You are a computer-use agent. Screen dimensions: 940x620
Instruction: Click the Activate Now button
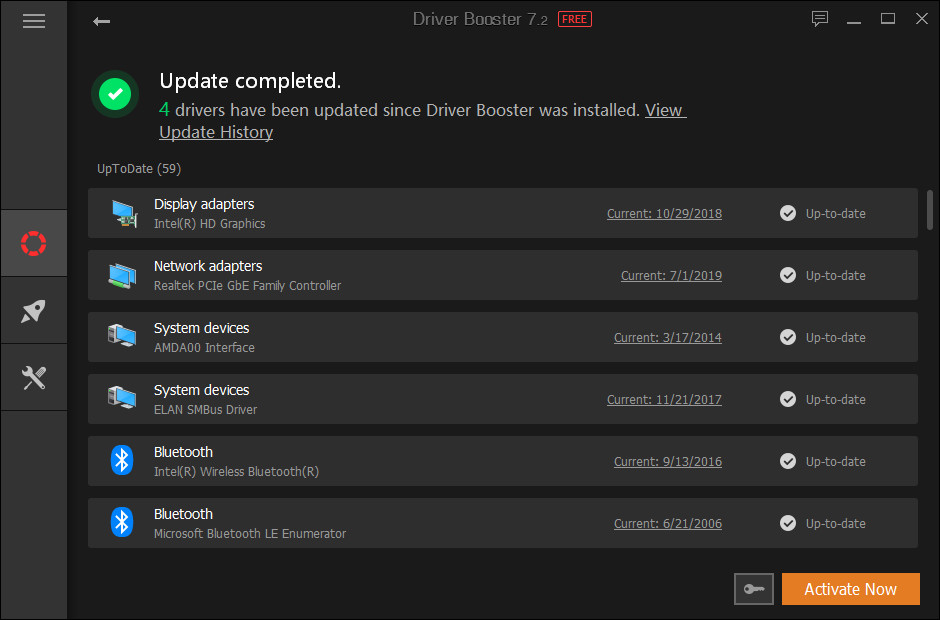point(850,589)
